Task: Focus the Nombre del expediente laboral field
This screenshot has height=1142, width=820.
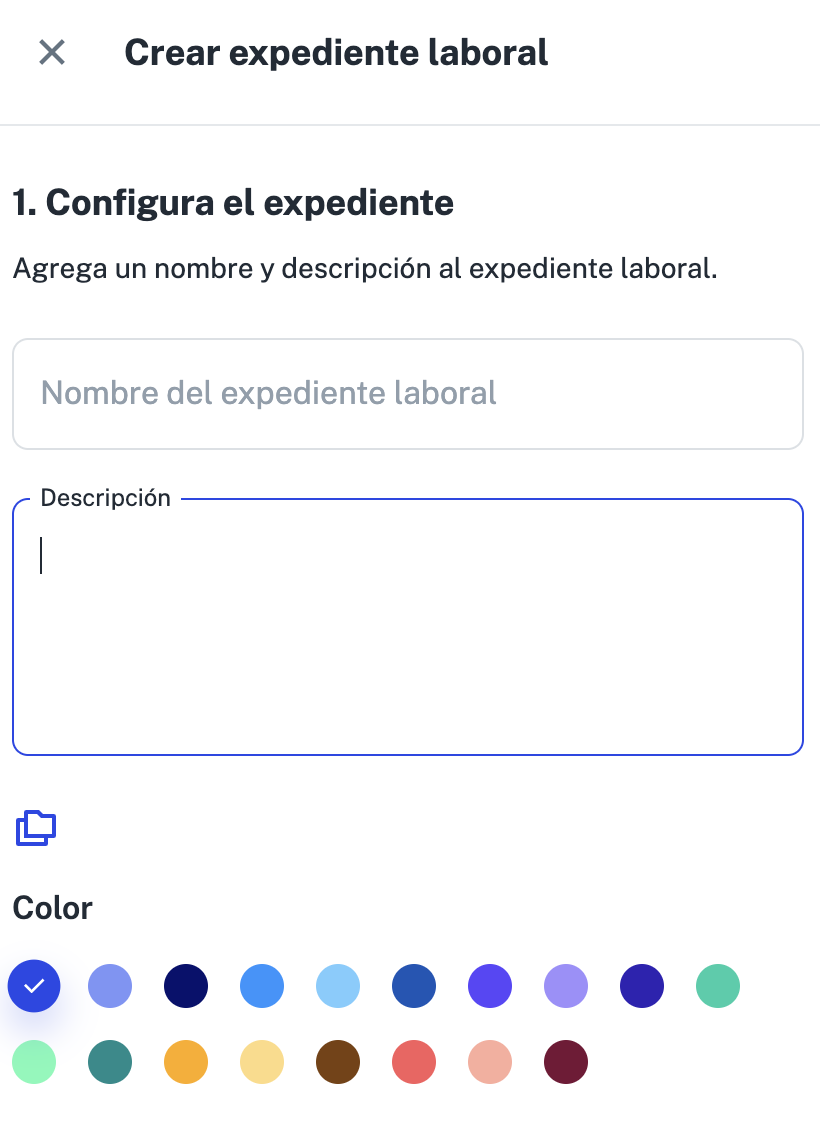Action: pos(408,393)
